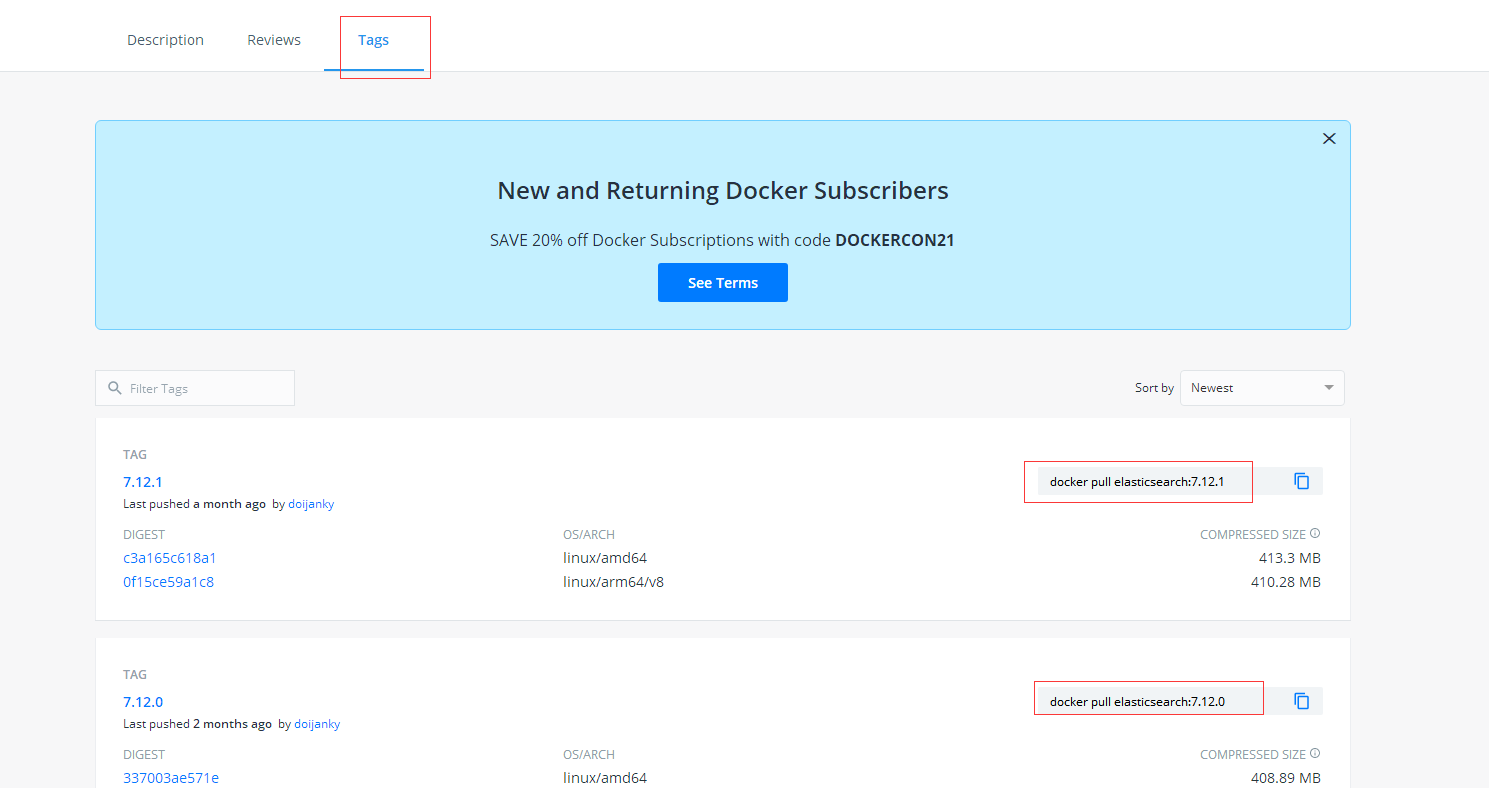This screenshot has width=1489, height=788.
Task: Open doijanky profile under tag 7.12.0
Action: pos(317,724)
